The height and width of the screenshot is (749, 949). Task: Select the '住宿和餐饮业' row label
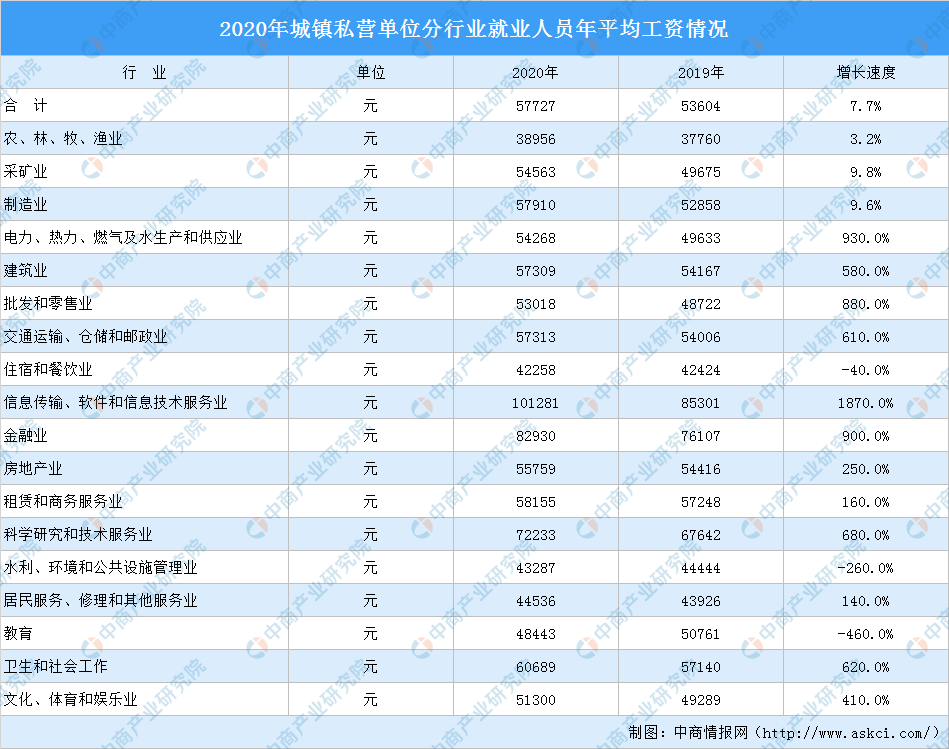48,370
